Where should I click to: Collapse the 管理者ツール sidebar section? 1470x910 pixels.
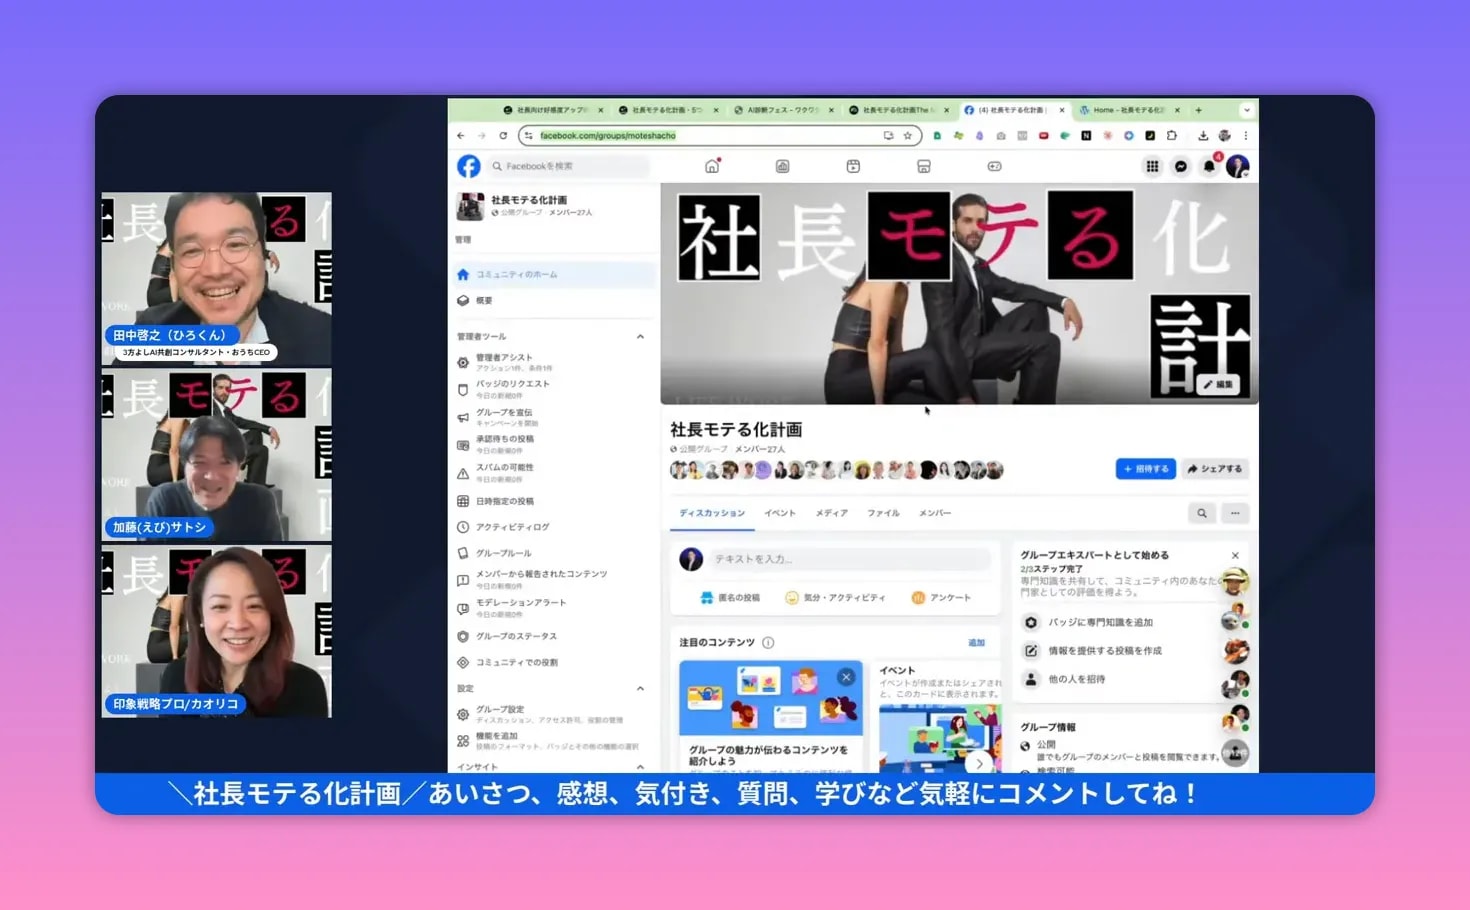click(640, 337)
